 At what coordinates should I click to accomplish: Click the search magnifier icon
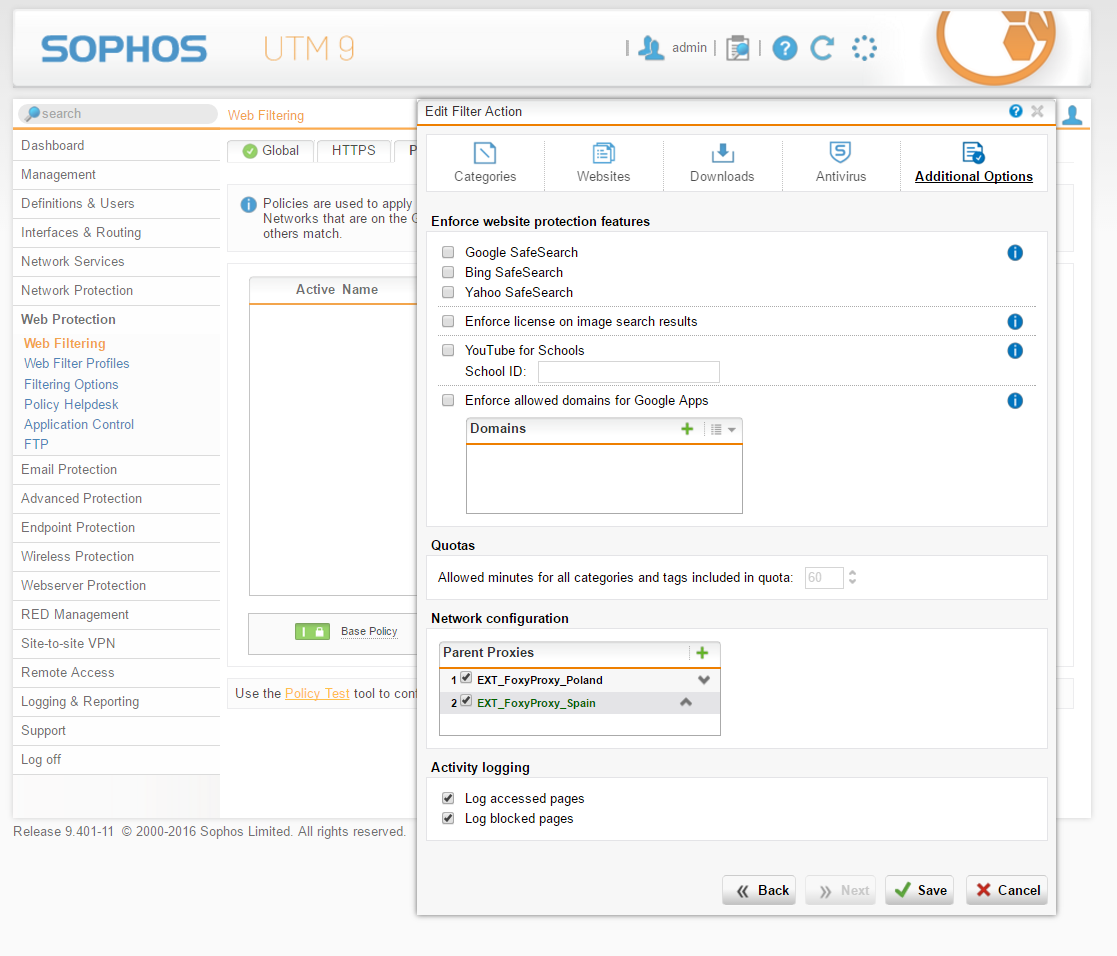pyautogui.click(x=32, y=113)
